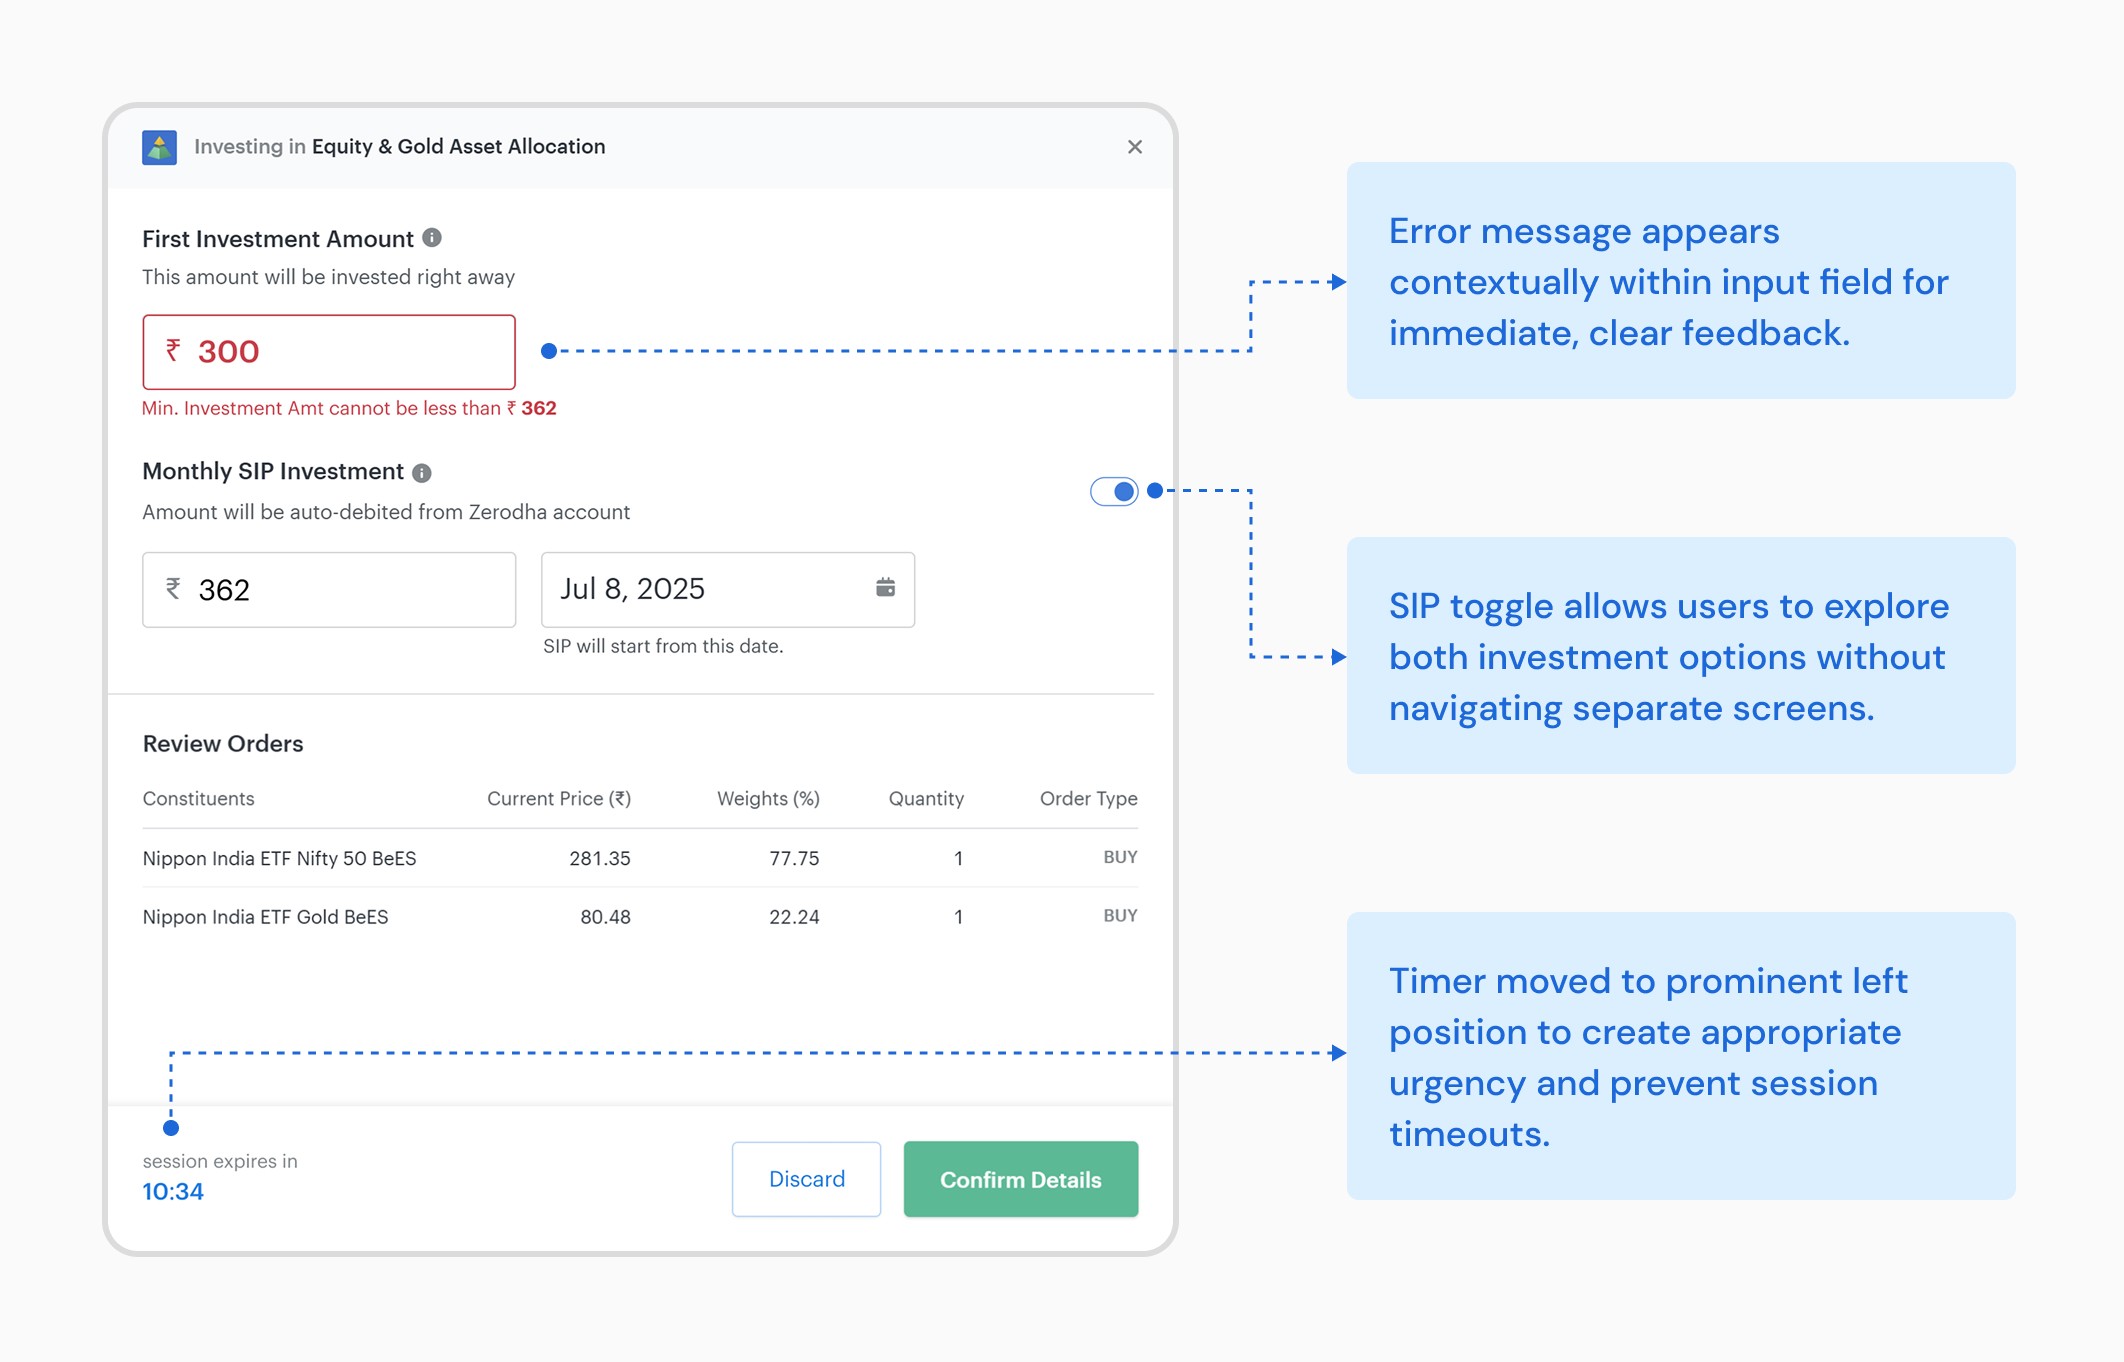Viewport: 2124px width, 1362px height.
Task: Click the Quantity column header
Action: [x=926, y=798]
